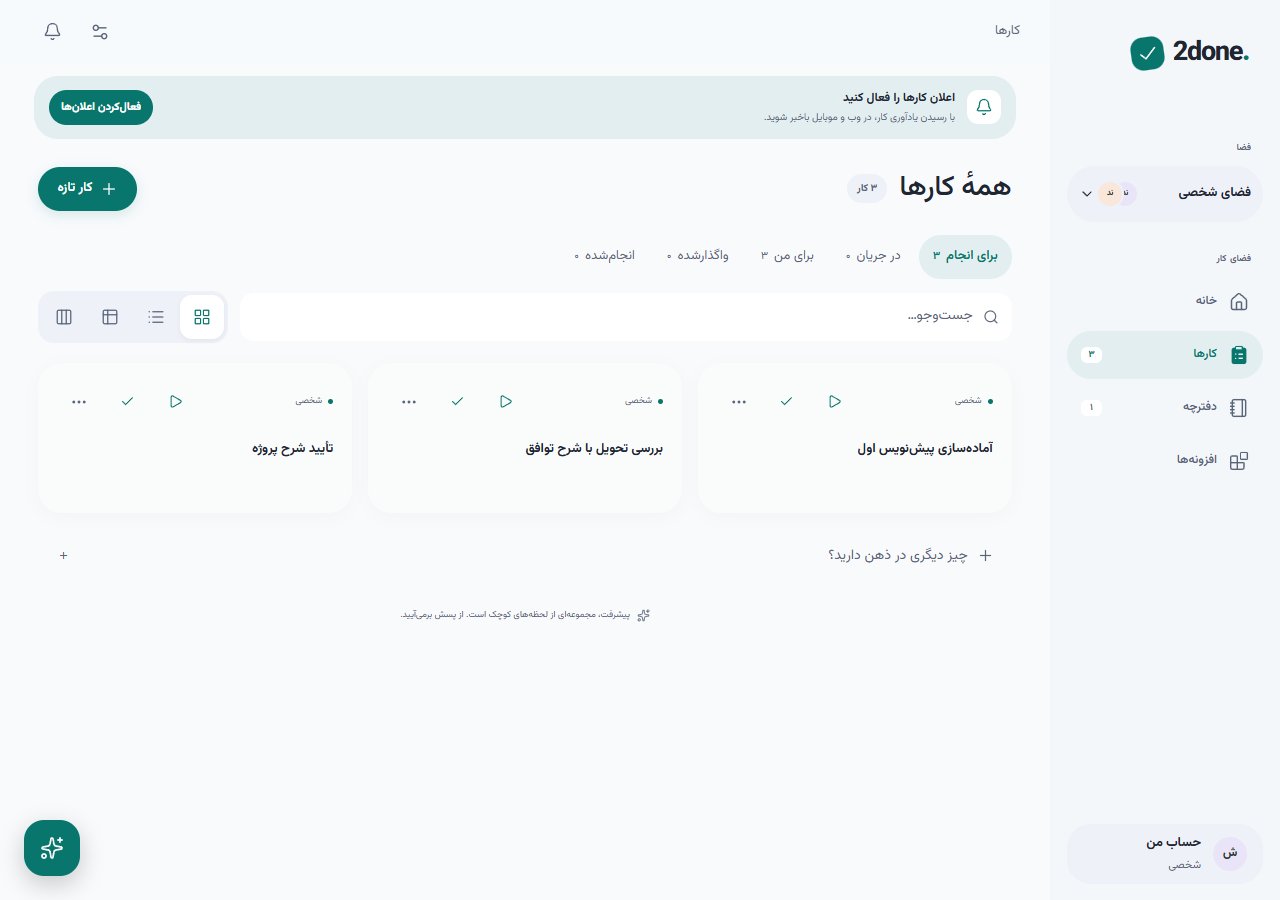Start the task تأیید شرح پروژه
Viewport: 1280px width, 900px height.
(176, 401)
